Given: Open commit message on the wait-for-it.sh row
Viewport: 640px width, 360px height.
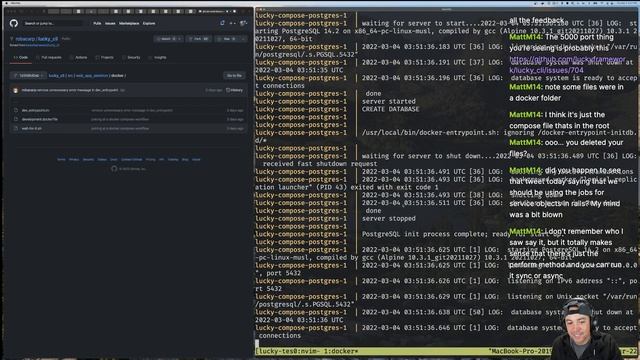Looking at the screenshot, I should tap(120, 128).
